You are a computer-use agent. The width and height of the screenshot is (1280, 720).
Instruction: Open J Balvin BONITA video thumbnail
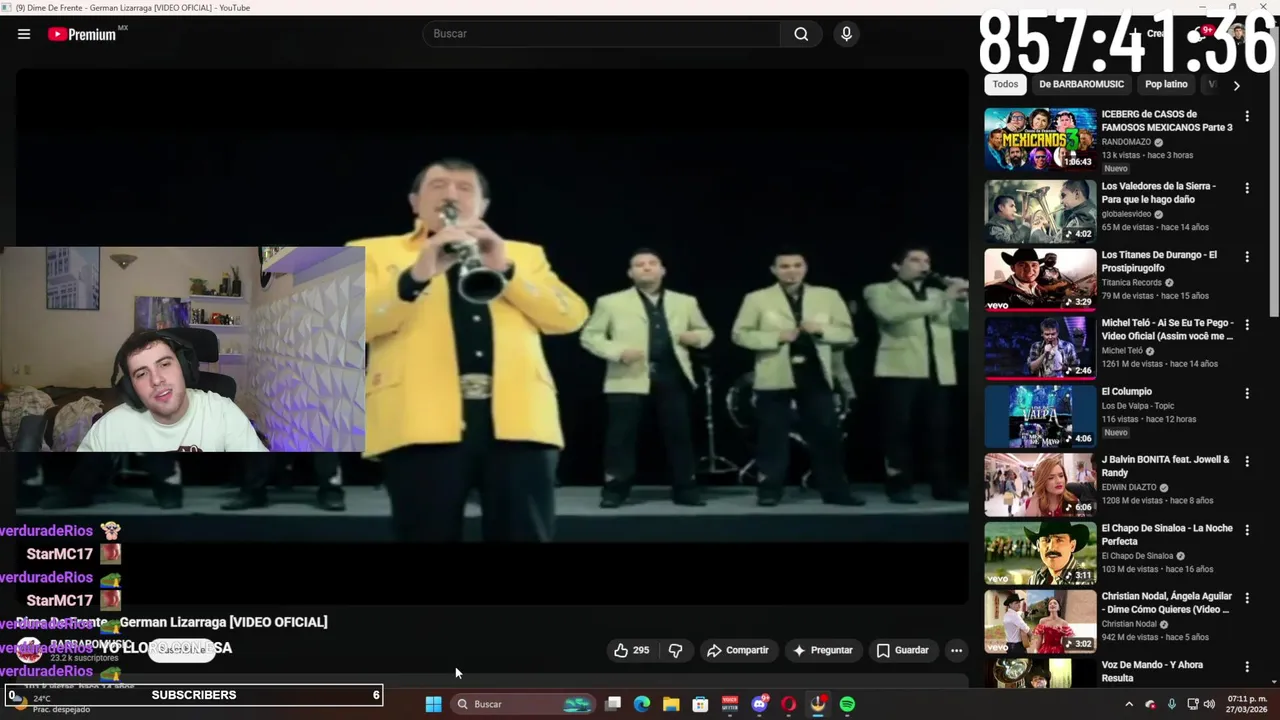(1040, 484)
